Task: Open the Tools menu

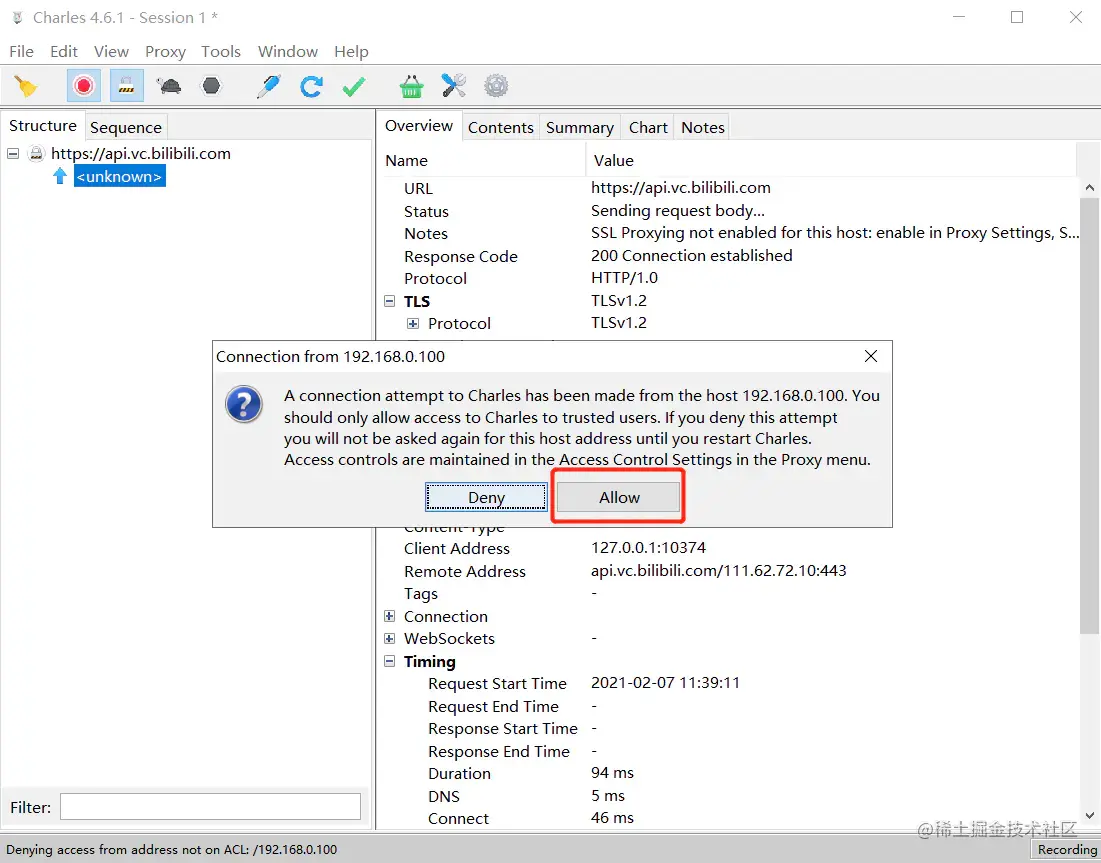Action: tap(221, 52)
